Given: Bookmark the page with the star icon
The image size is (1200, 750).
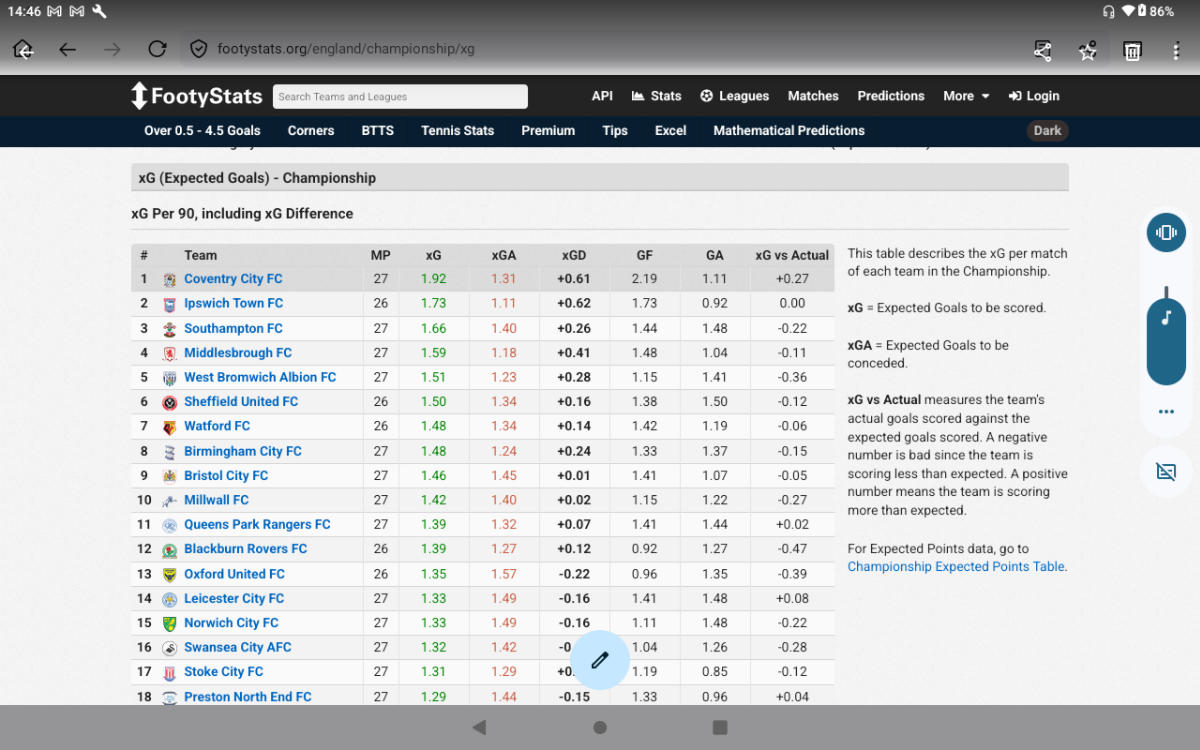Looking at the screenshot, I should pyautogui.click(x=1088, y=51).
